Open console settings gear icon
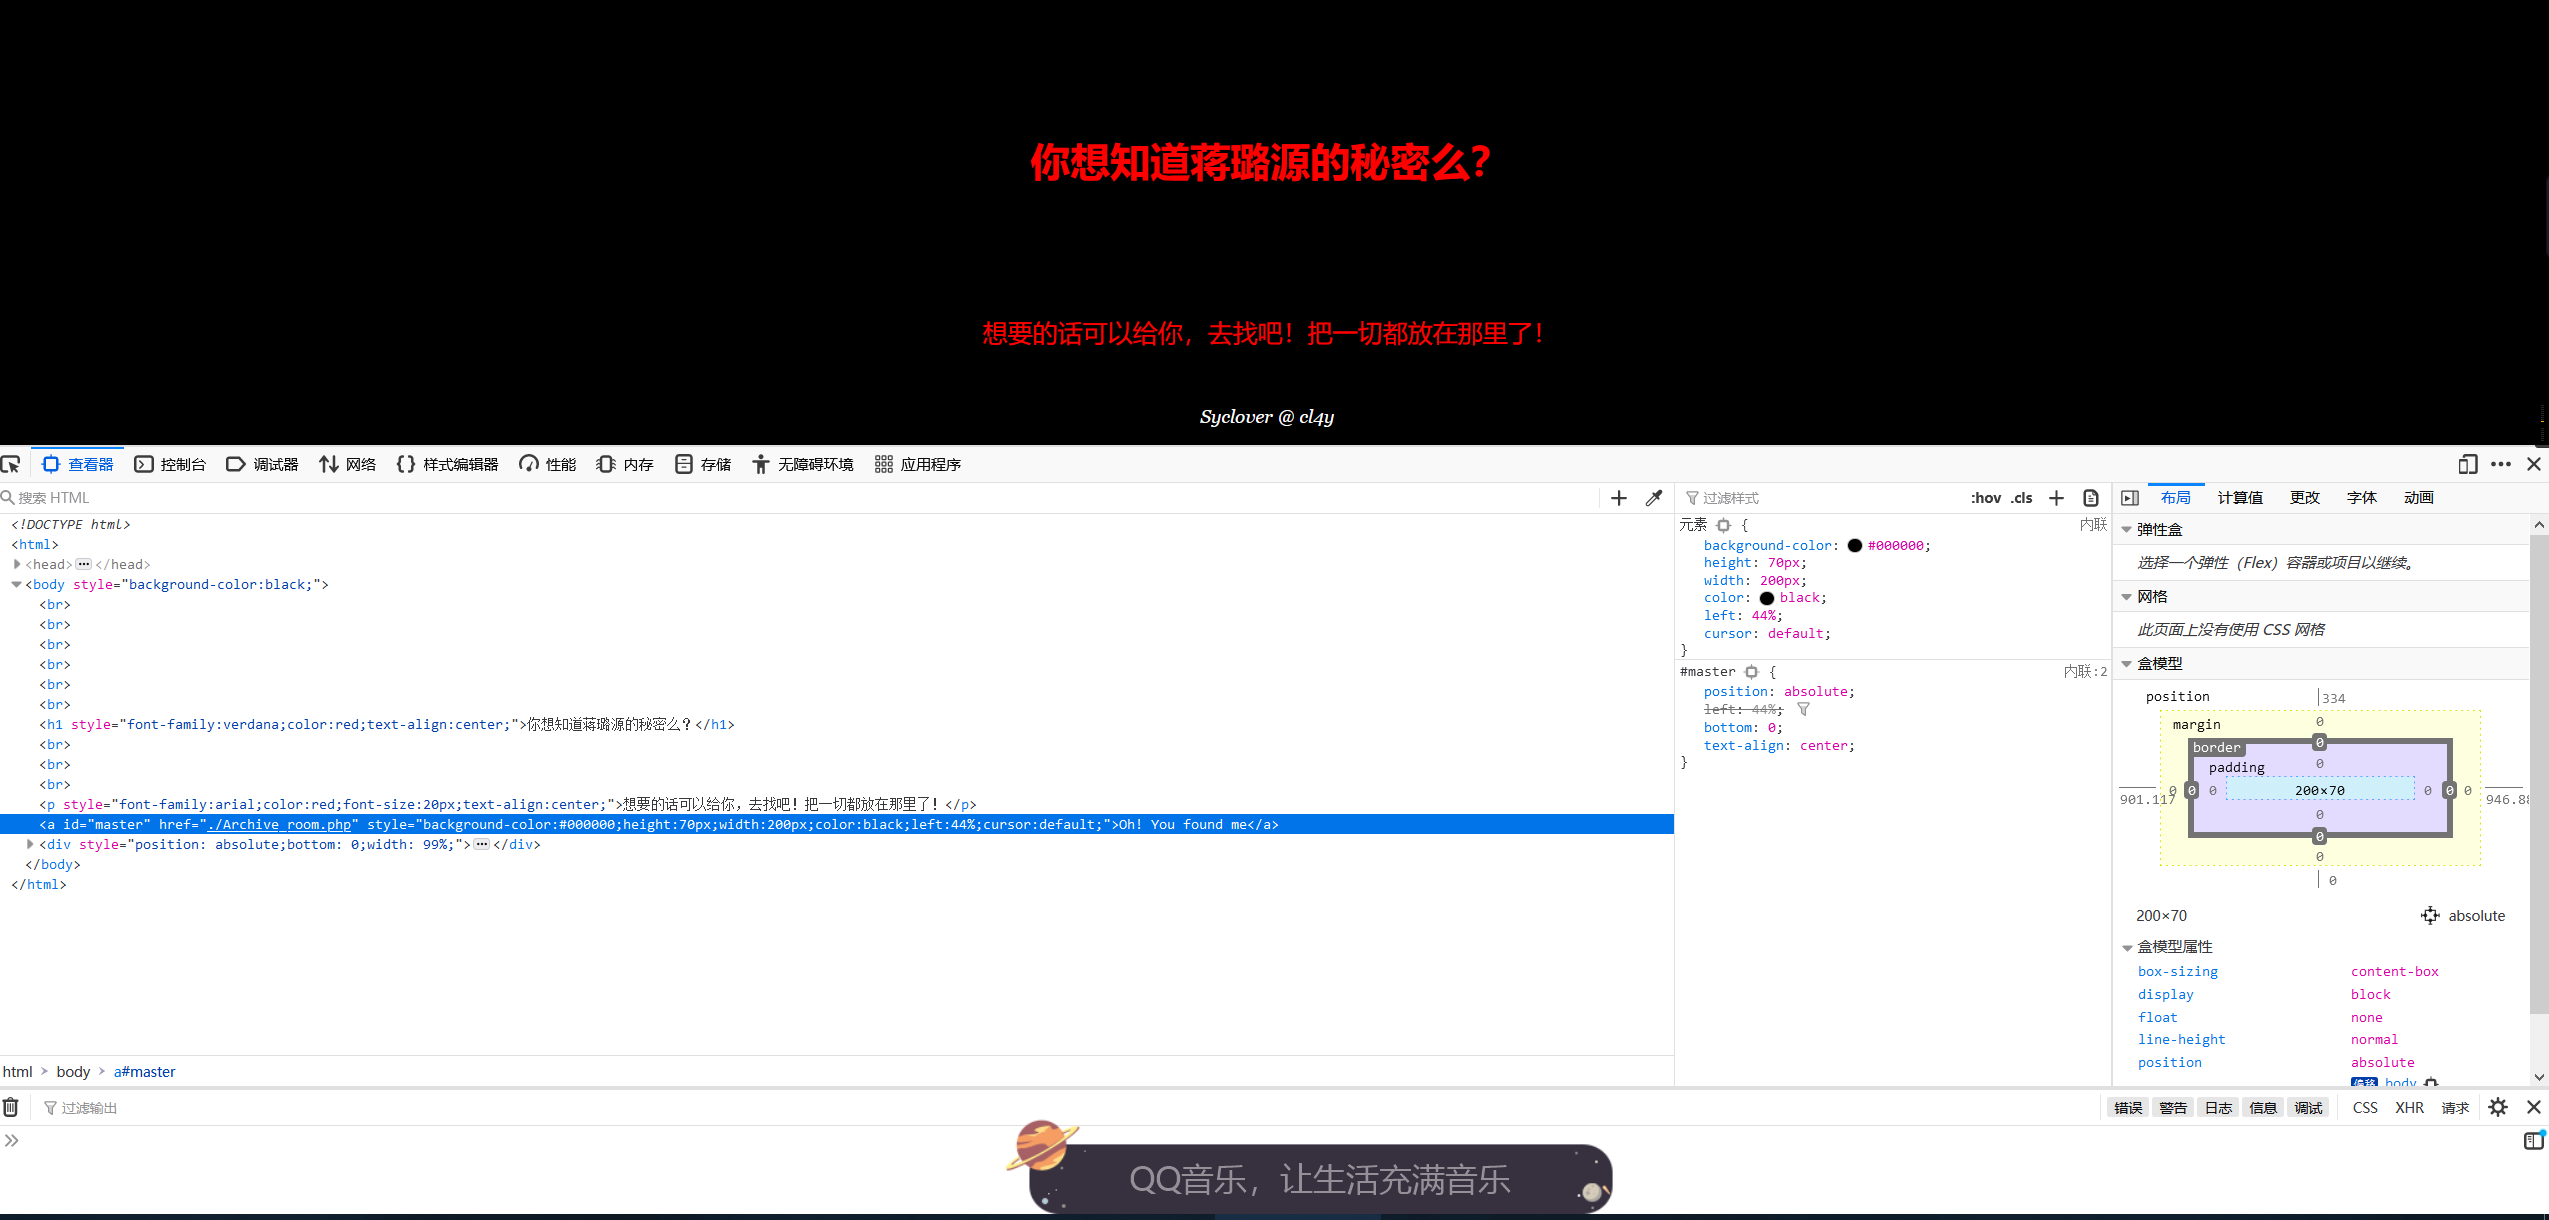This screenshot has width=2549, height=1220. pos(2498,1107)
